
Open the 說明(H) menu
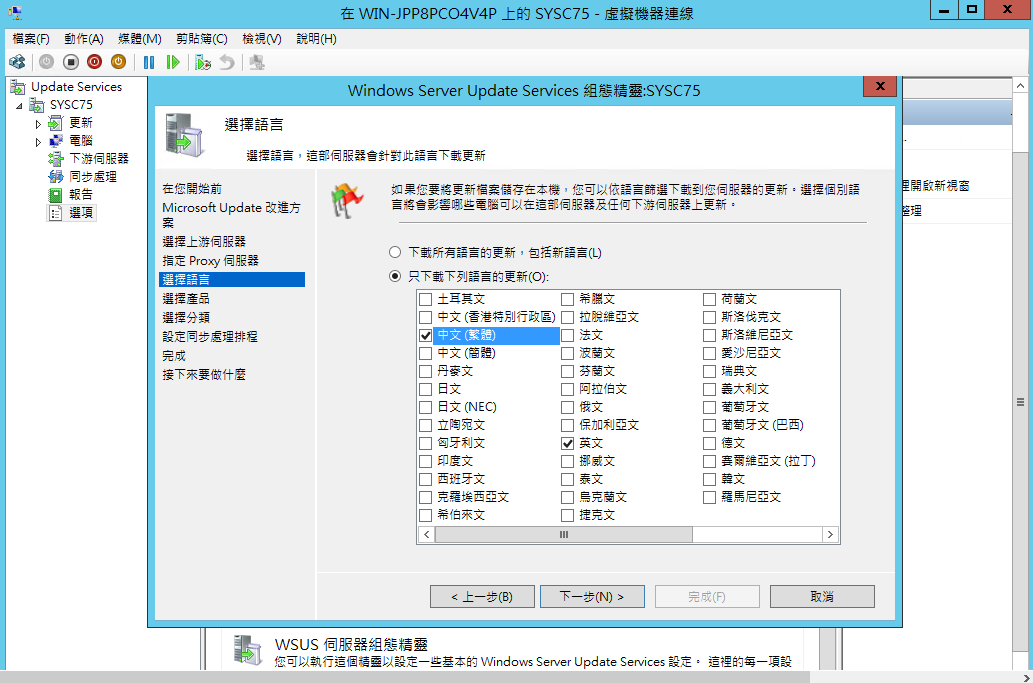(316, 39)
